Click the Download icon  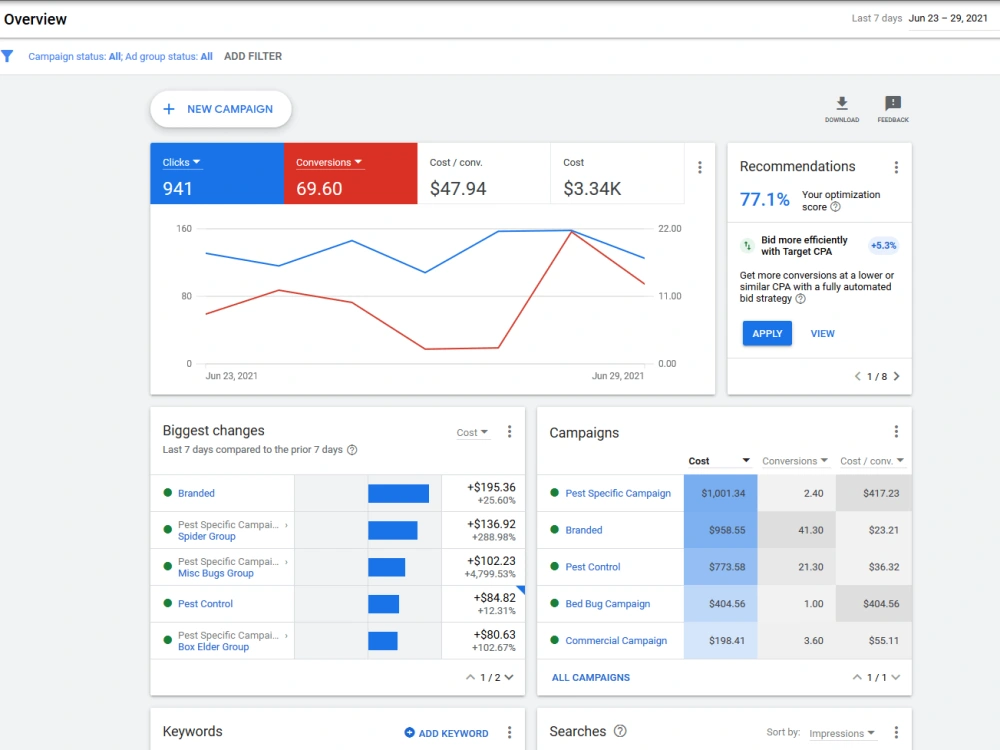pos(842,103)
